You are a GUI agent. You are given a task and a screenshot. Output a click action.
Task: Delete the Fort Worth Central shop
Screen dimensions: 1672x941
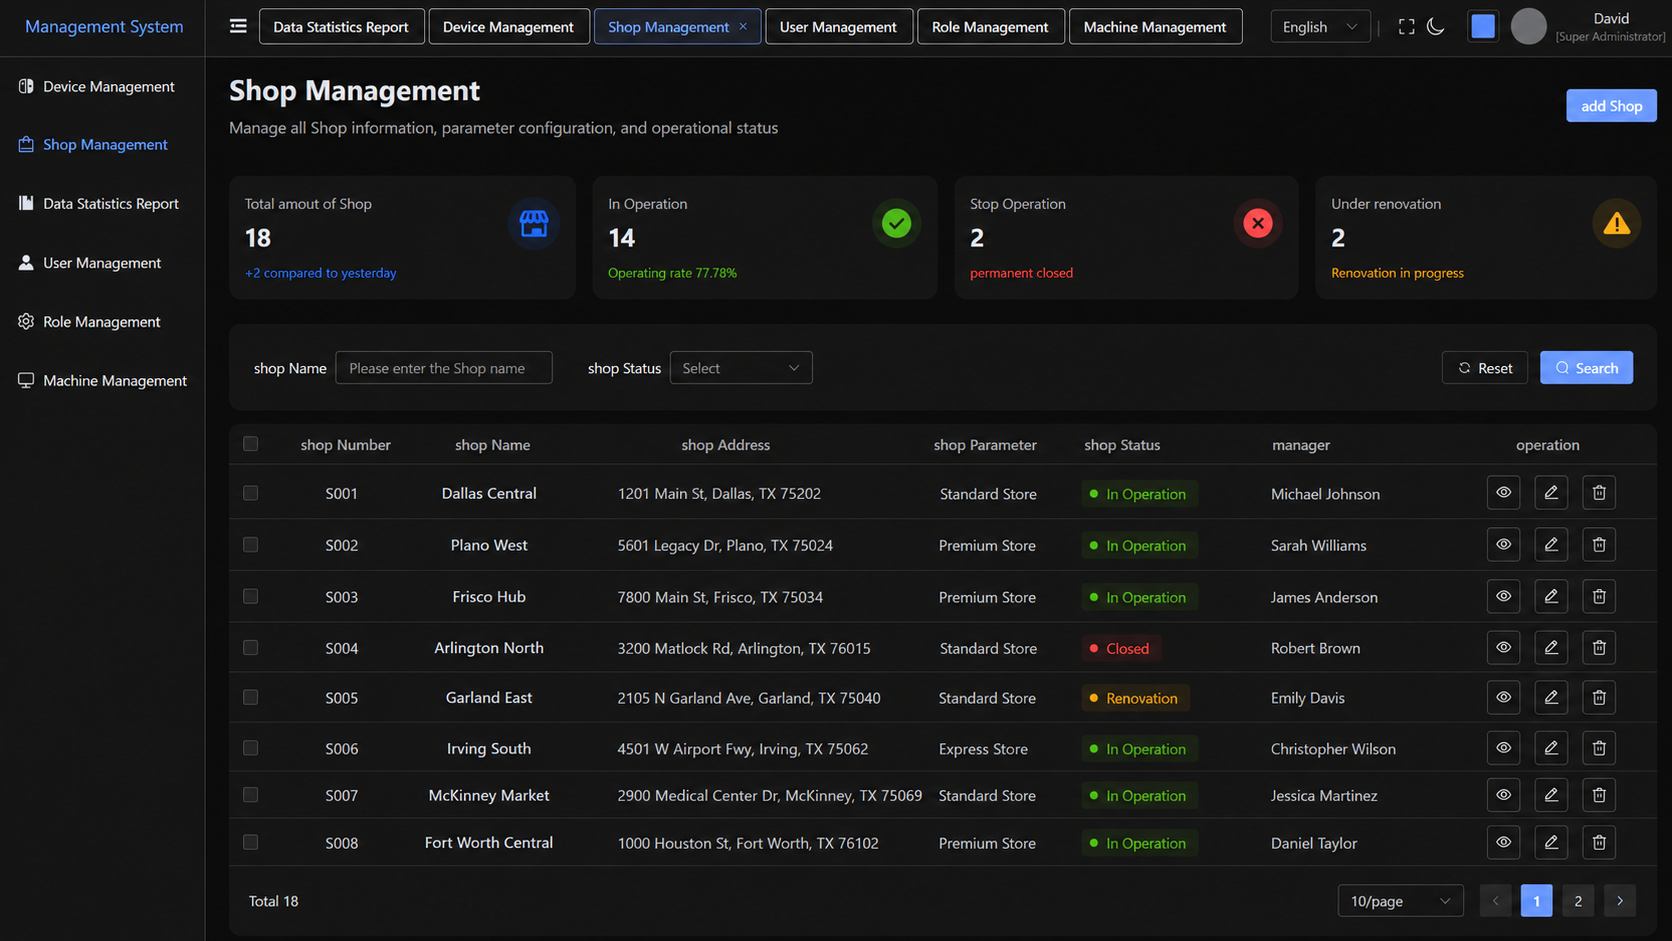tap(1599, 843)
